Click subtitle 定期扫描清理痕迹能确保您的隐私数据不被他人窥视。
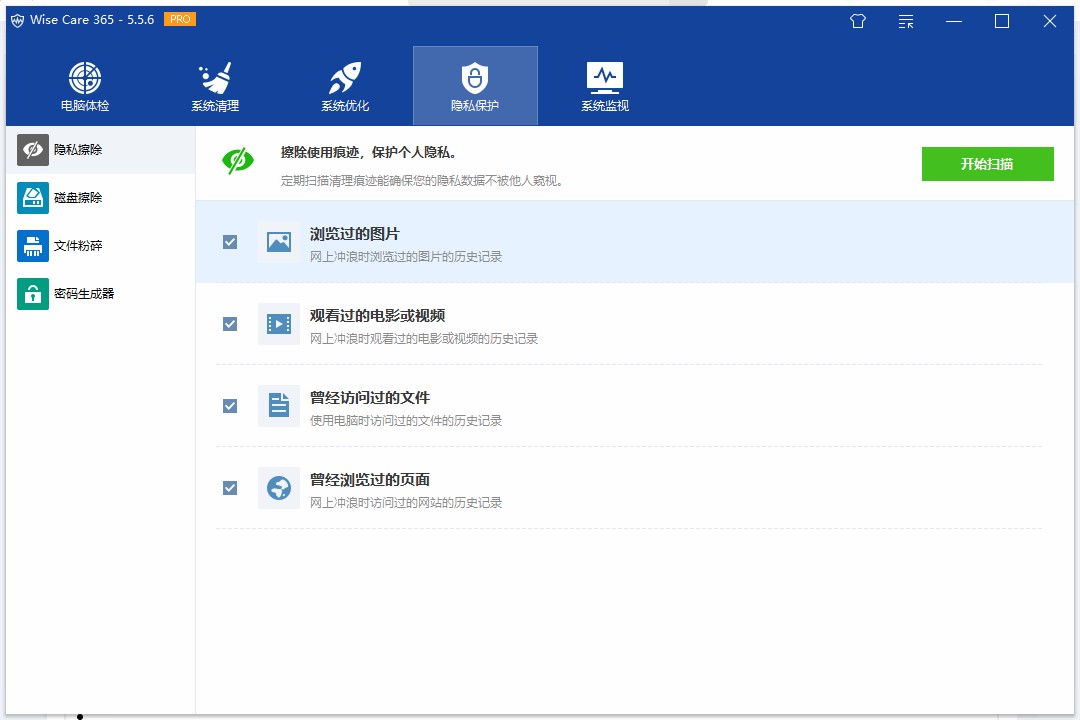This screenshot has width=1080, height=720. (422, 181)
